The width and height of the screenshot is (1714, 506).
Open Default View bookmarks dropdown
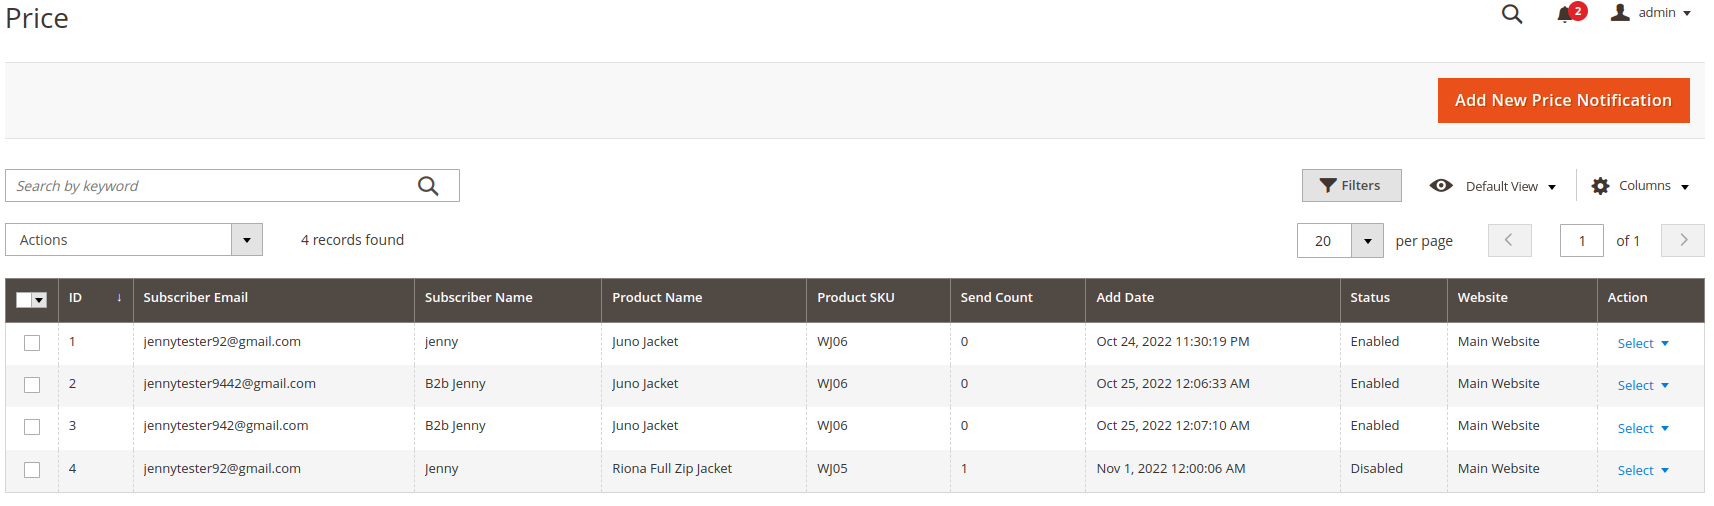tap(1493, 186)
